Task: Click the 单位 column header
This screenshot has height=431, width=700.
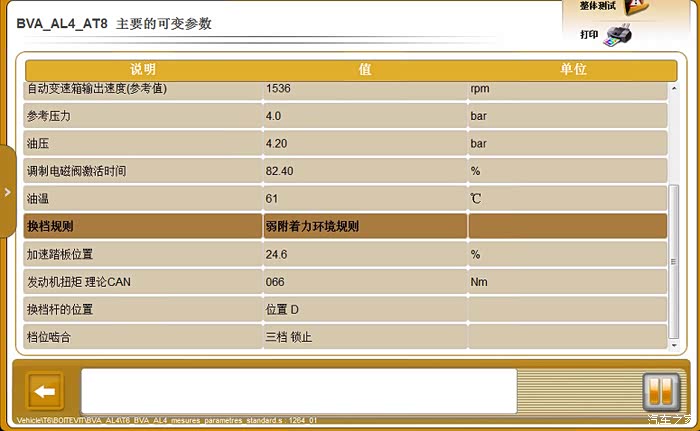Action: 572,70
